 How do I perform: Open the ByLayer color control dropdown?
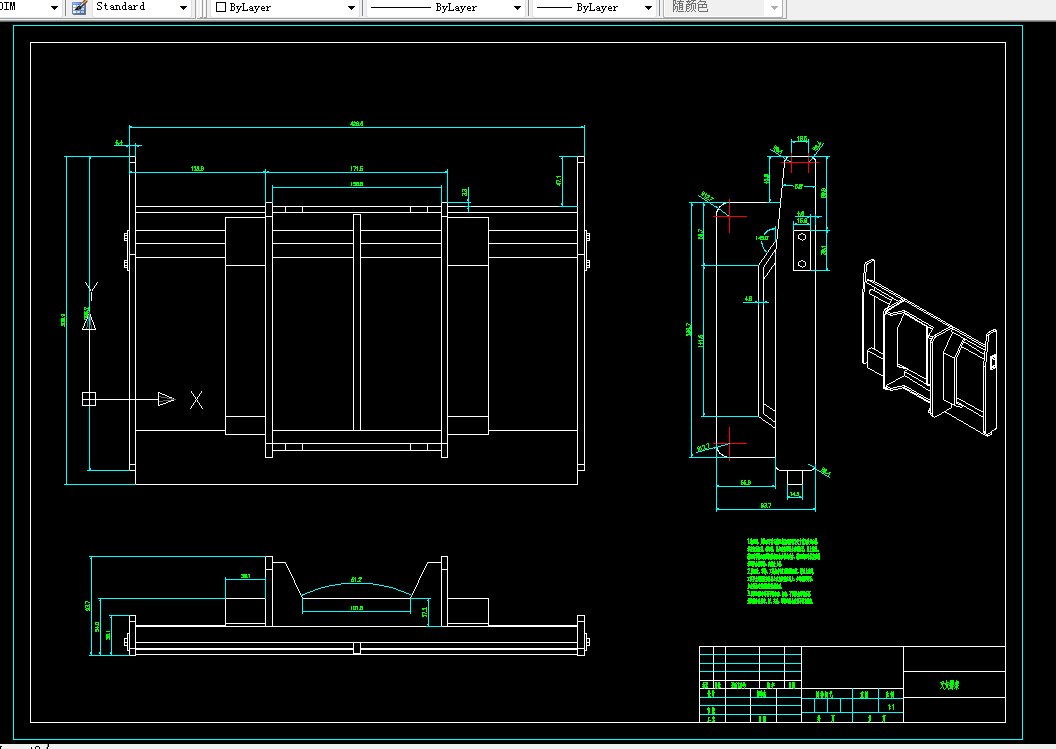[285, 7]
